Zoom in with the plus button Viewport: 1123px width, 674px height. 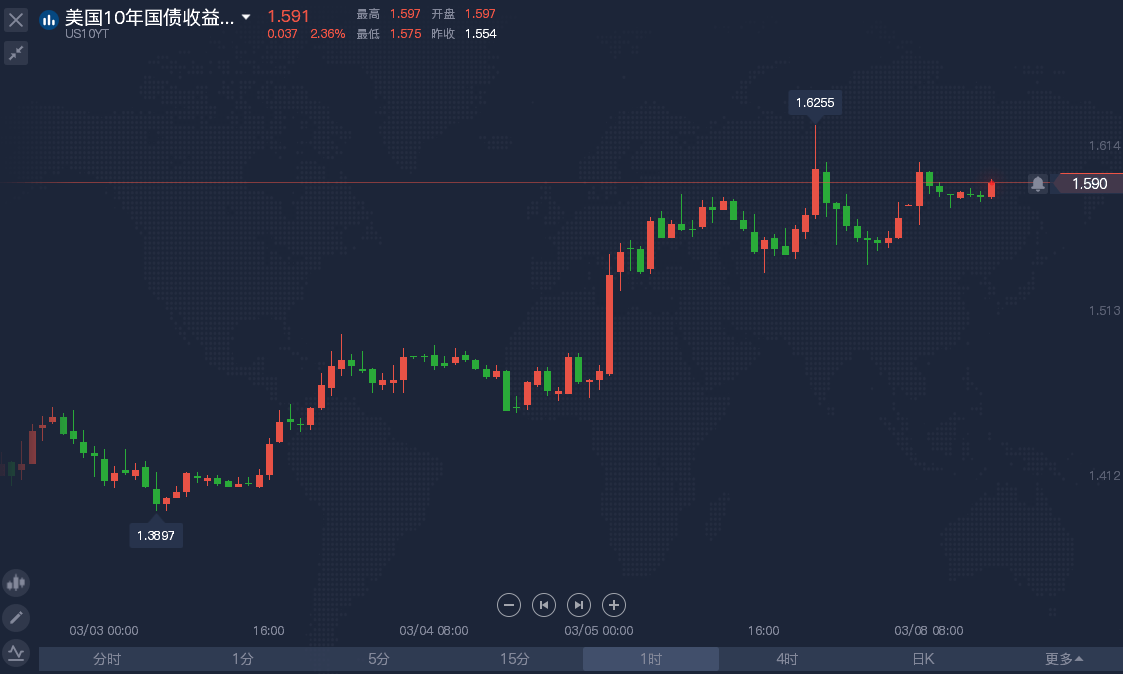coord(614,605)
